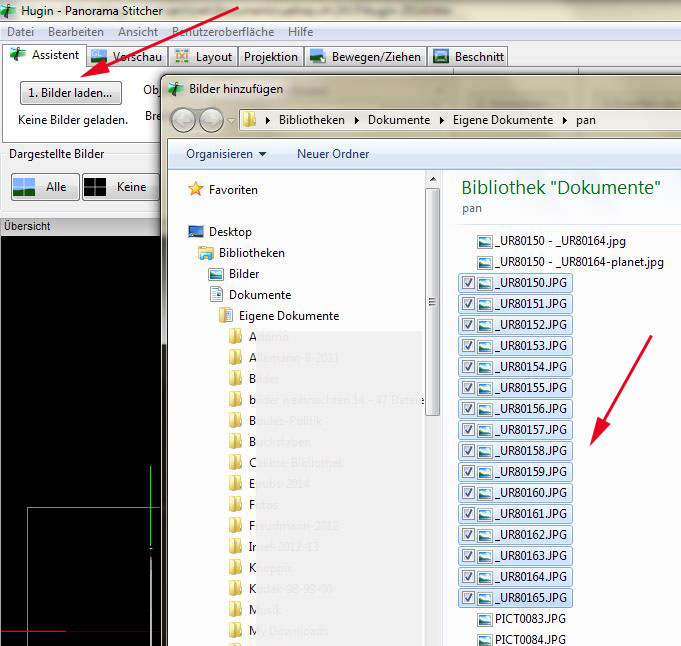Switch to the Layout tab

(x=203, y=57)
